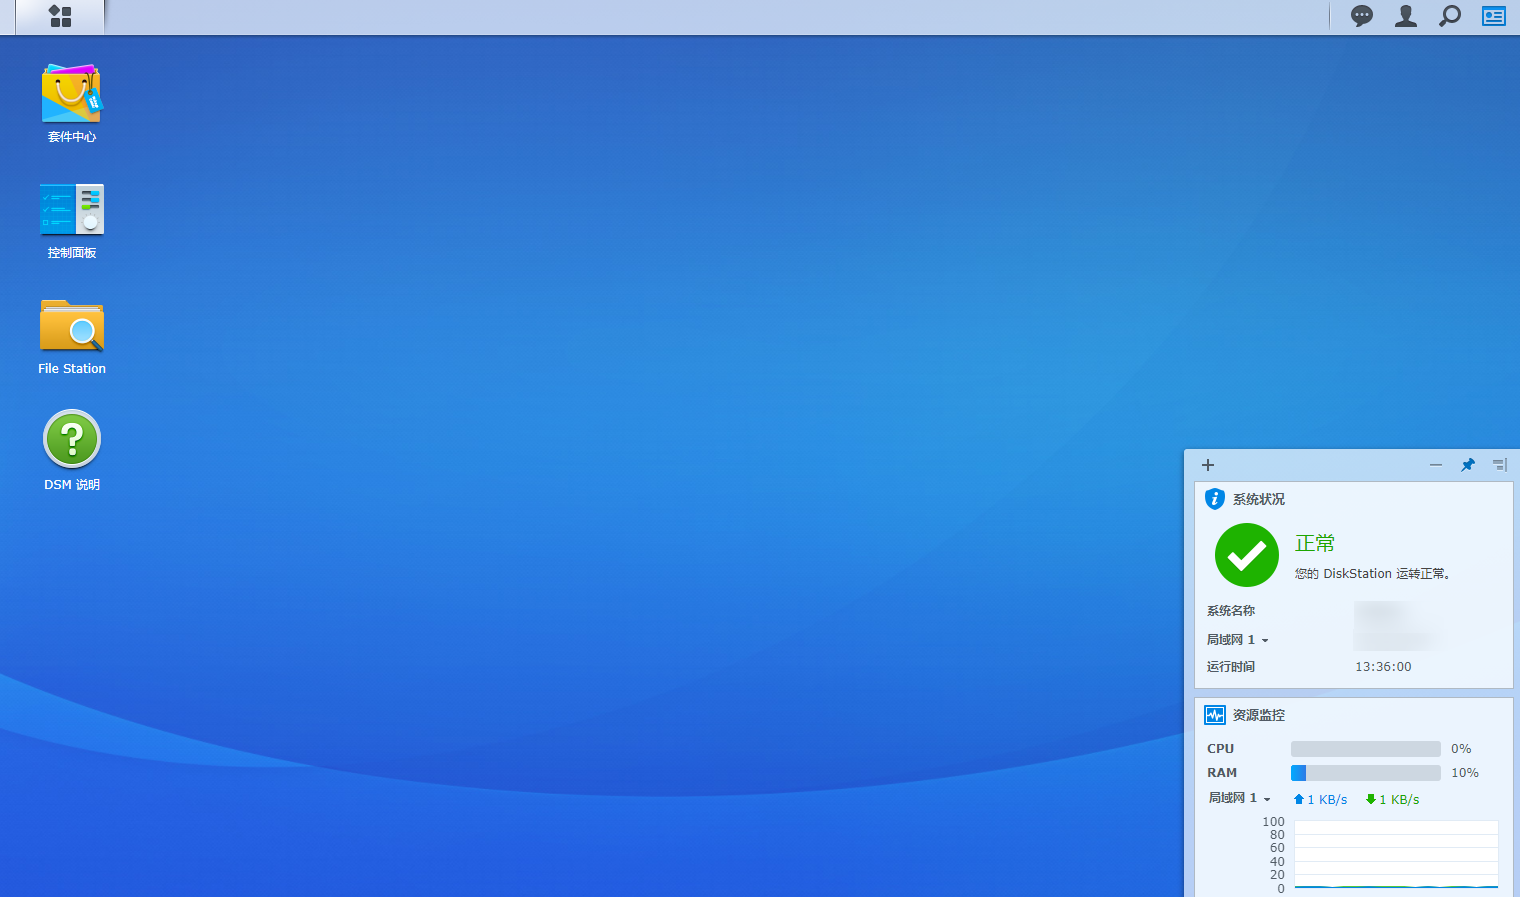The width and height of the screenshot is (1520, 897).
Task: Open the user options person icon
Action: click(1406, 16)
